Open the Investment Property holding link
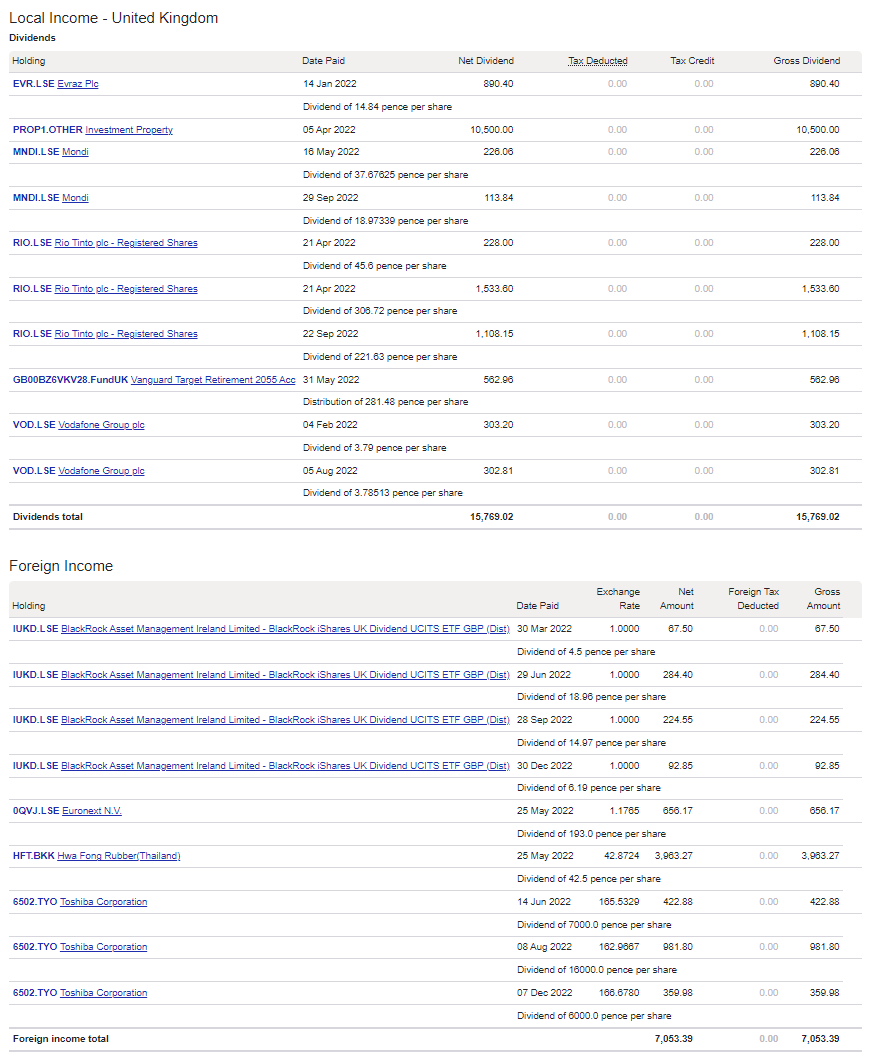The height and width of the screenshot is (1056, 873). click(x=129, y=129)
